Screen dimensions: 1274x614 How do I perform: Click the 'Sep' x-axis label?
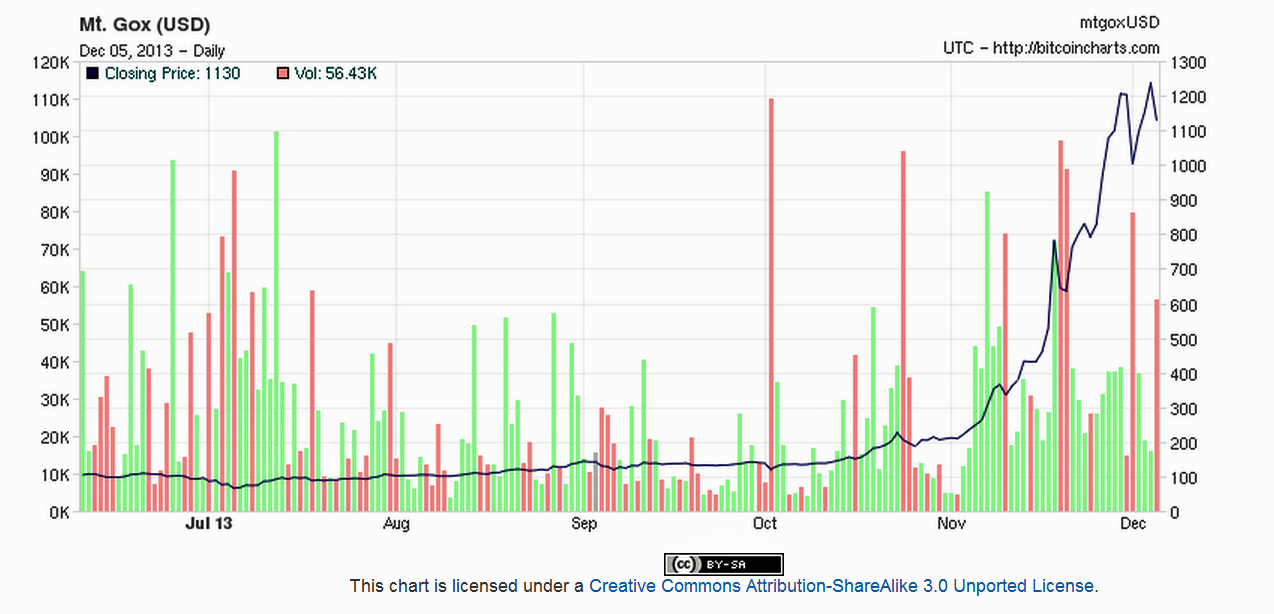584,523
